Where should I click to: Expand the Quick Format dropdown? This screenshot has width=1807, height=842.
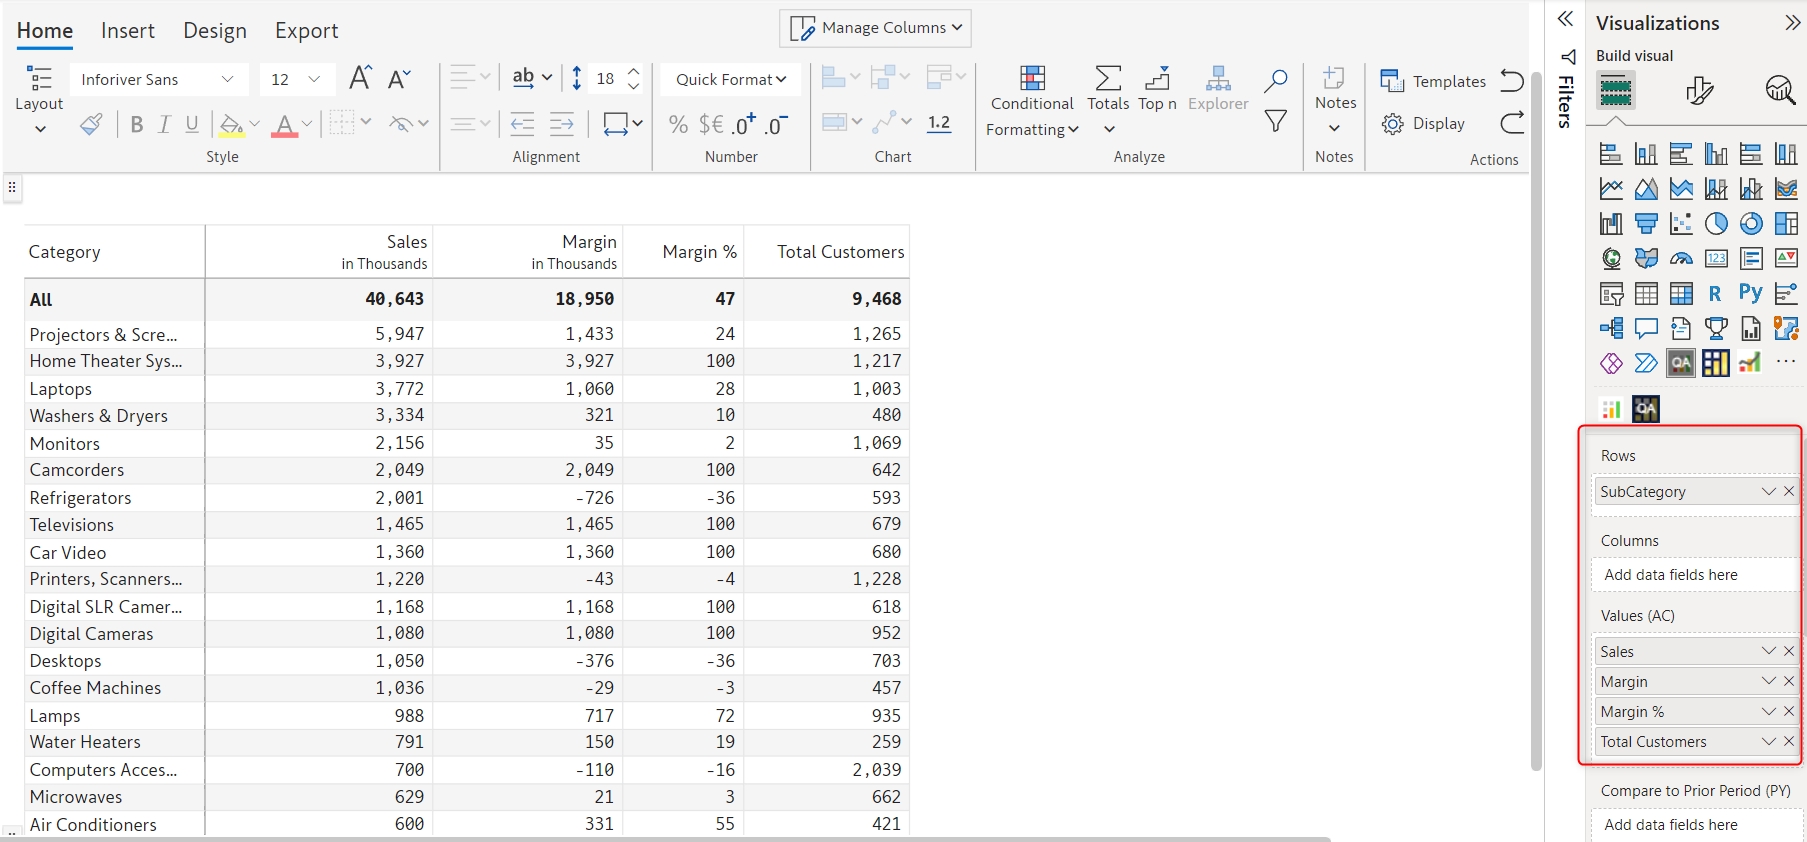click(x=731, y=79)
